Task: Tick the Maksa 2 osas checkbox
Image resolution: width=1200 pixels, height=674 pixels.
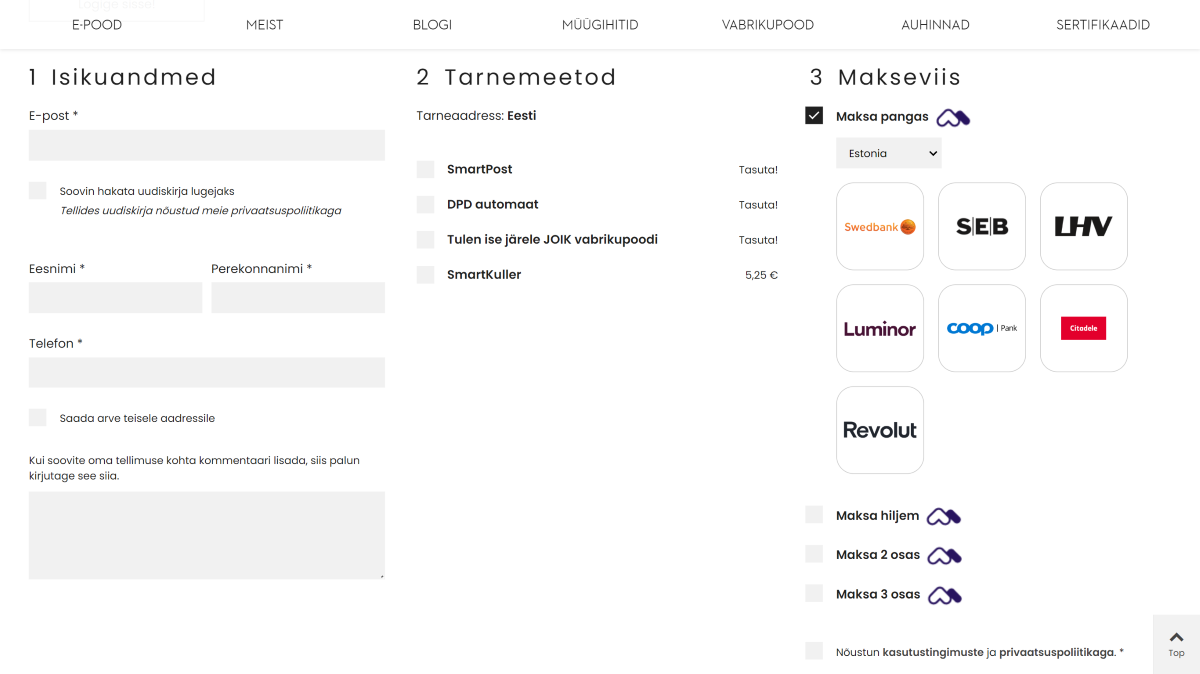Action: (x=814, y=554)
